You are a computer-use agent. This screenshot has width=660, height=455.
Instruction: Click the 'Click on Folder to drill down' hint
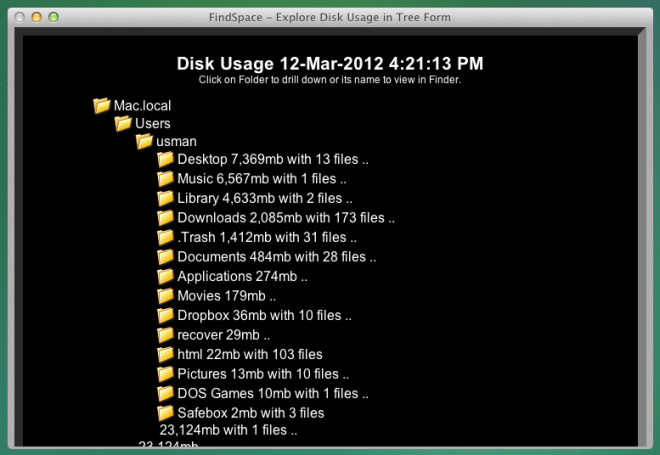tap(330, 80)
